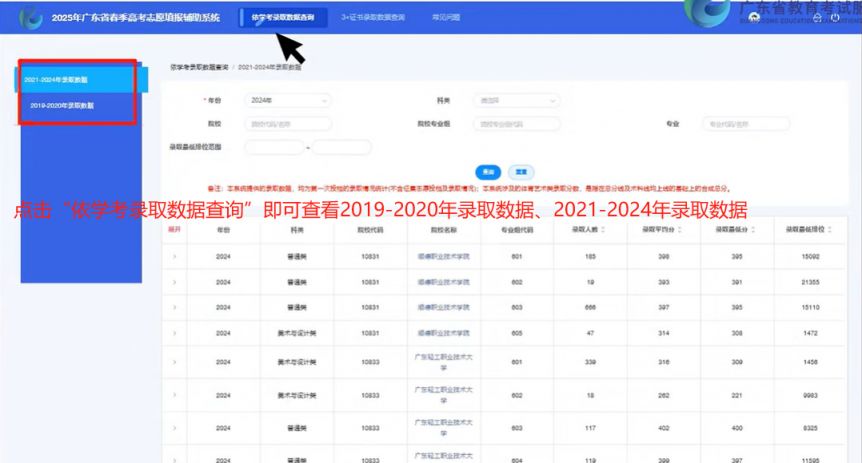Click the power icon at top right

(835, 19)
